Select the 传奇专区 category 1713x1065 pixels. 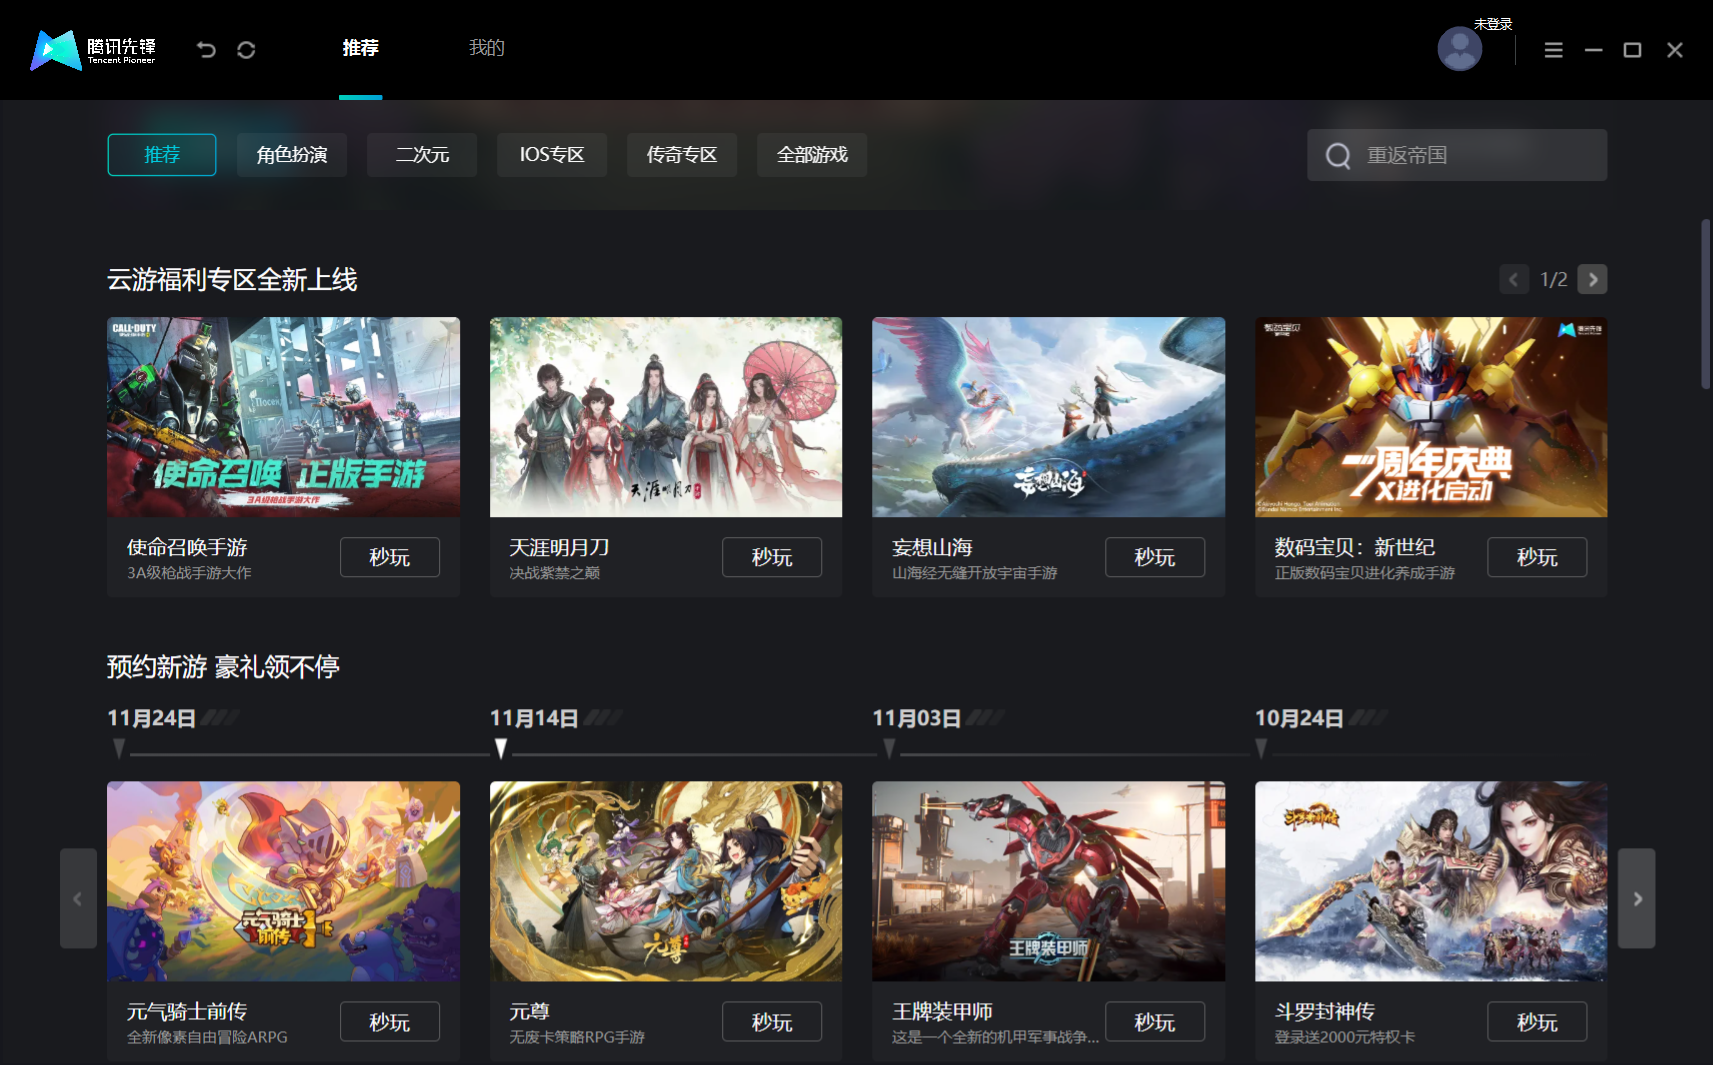click(x=682, y=155)
